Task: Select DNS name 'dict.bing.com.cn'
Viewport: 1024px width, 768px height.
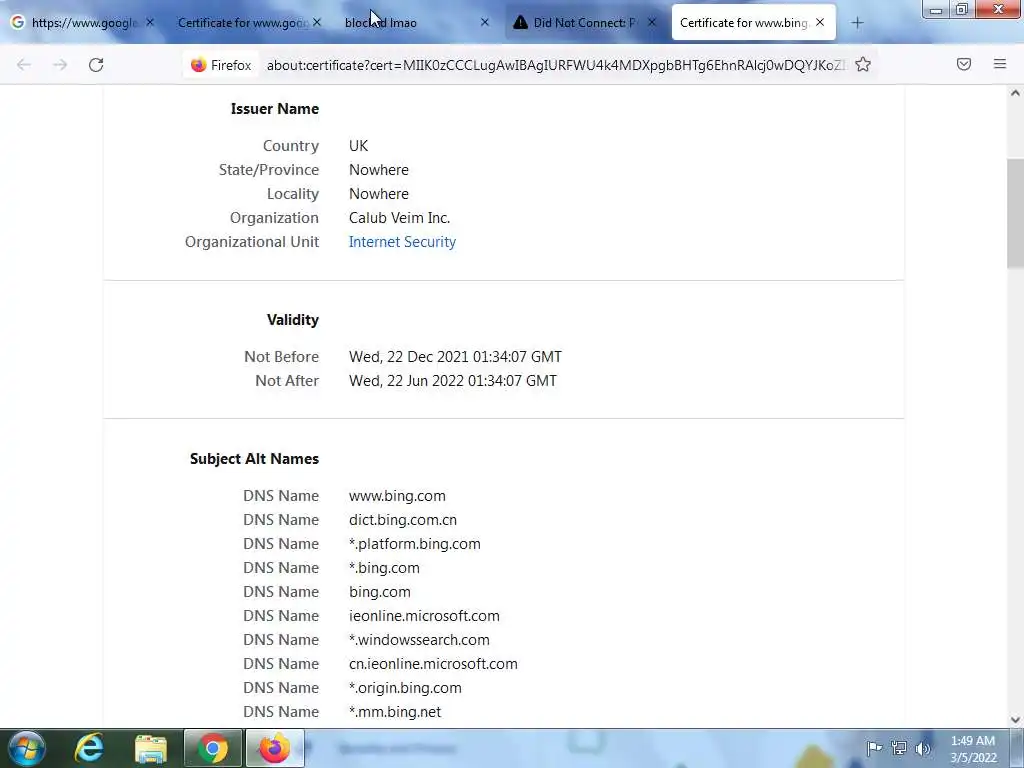Action: point(403,520)
